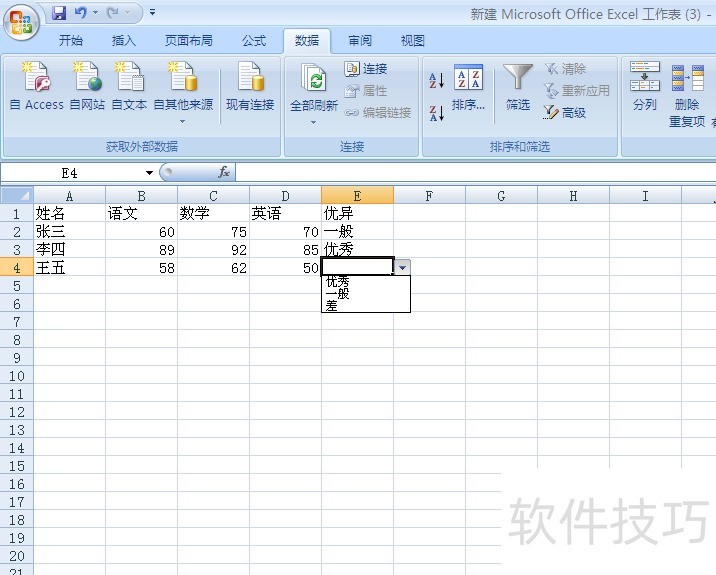
Task: Click the 语文 header cell
Action: (142, 213)
